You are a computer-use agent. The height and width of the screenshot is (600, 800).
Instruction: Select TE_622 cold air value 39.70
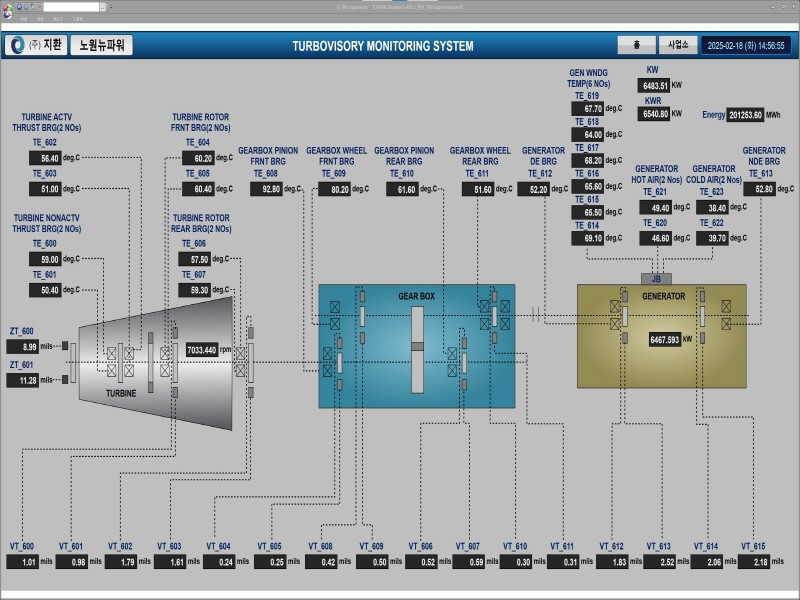(712, 238)
